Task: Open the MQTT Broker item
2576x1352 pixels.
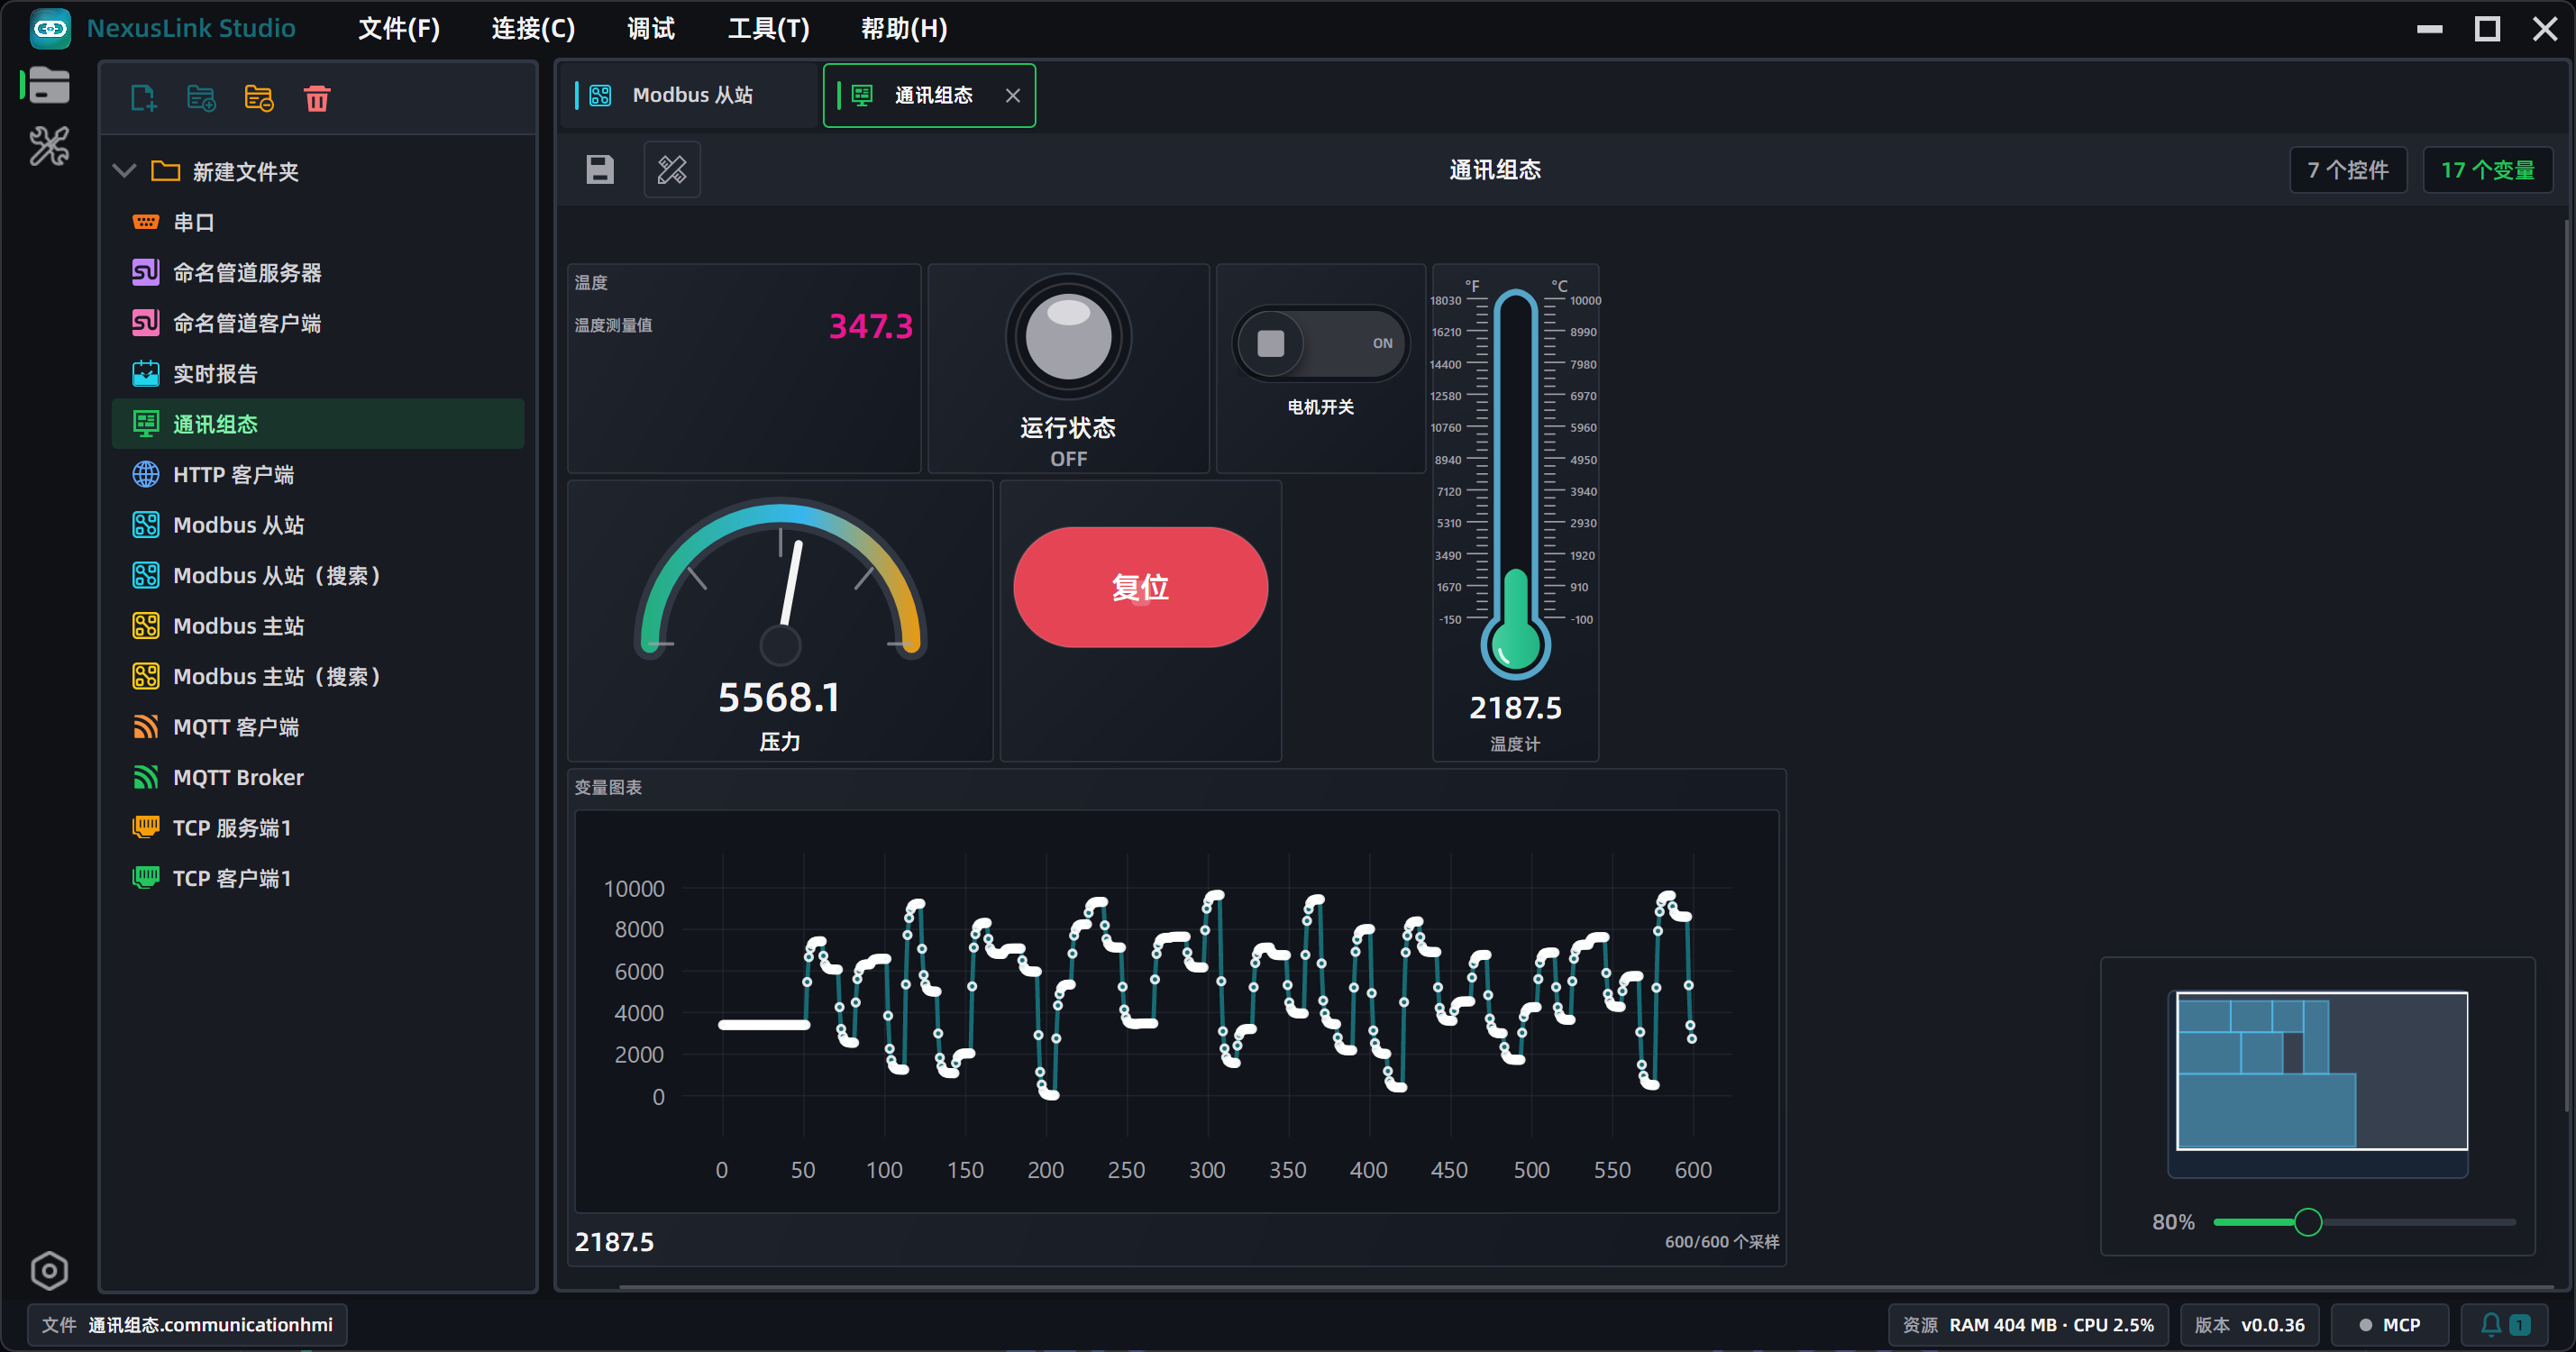Action: (318, 777)
